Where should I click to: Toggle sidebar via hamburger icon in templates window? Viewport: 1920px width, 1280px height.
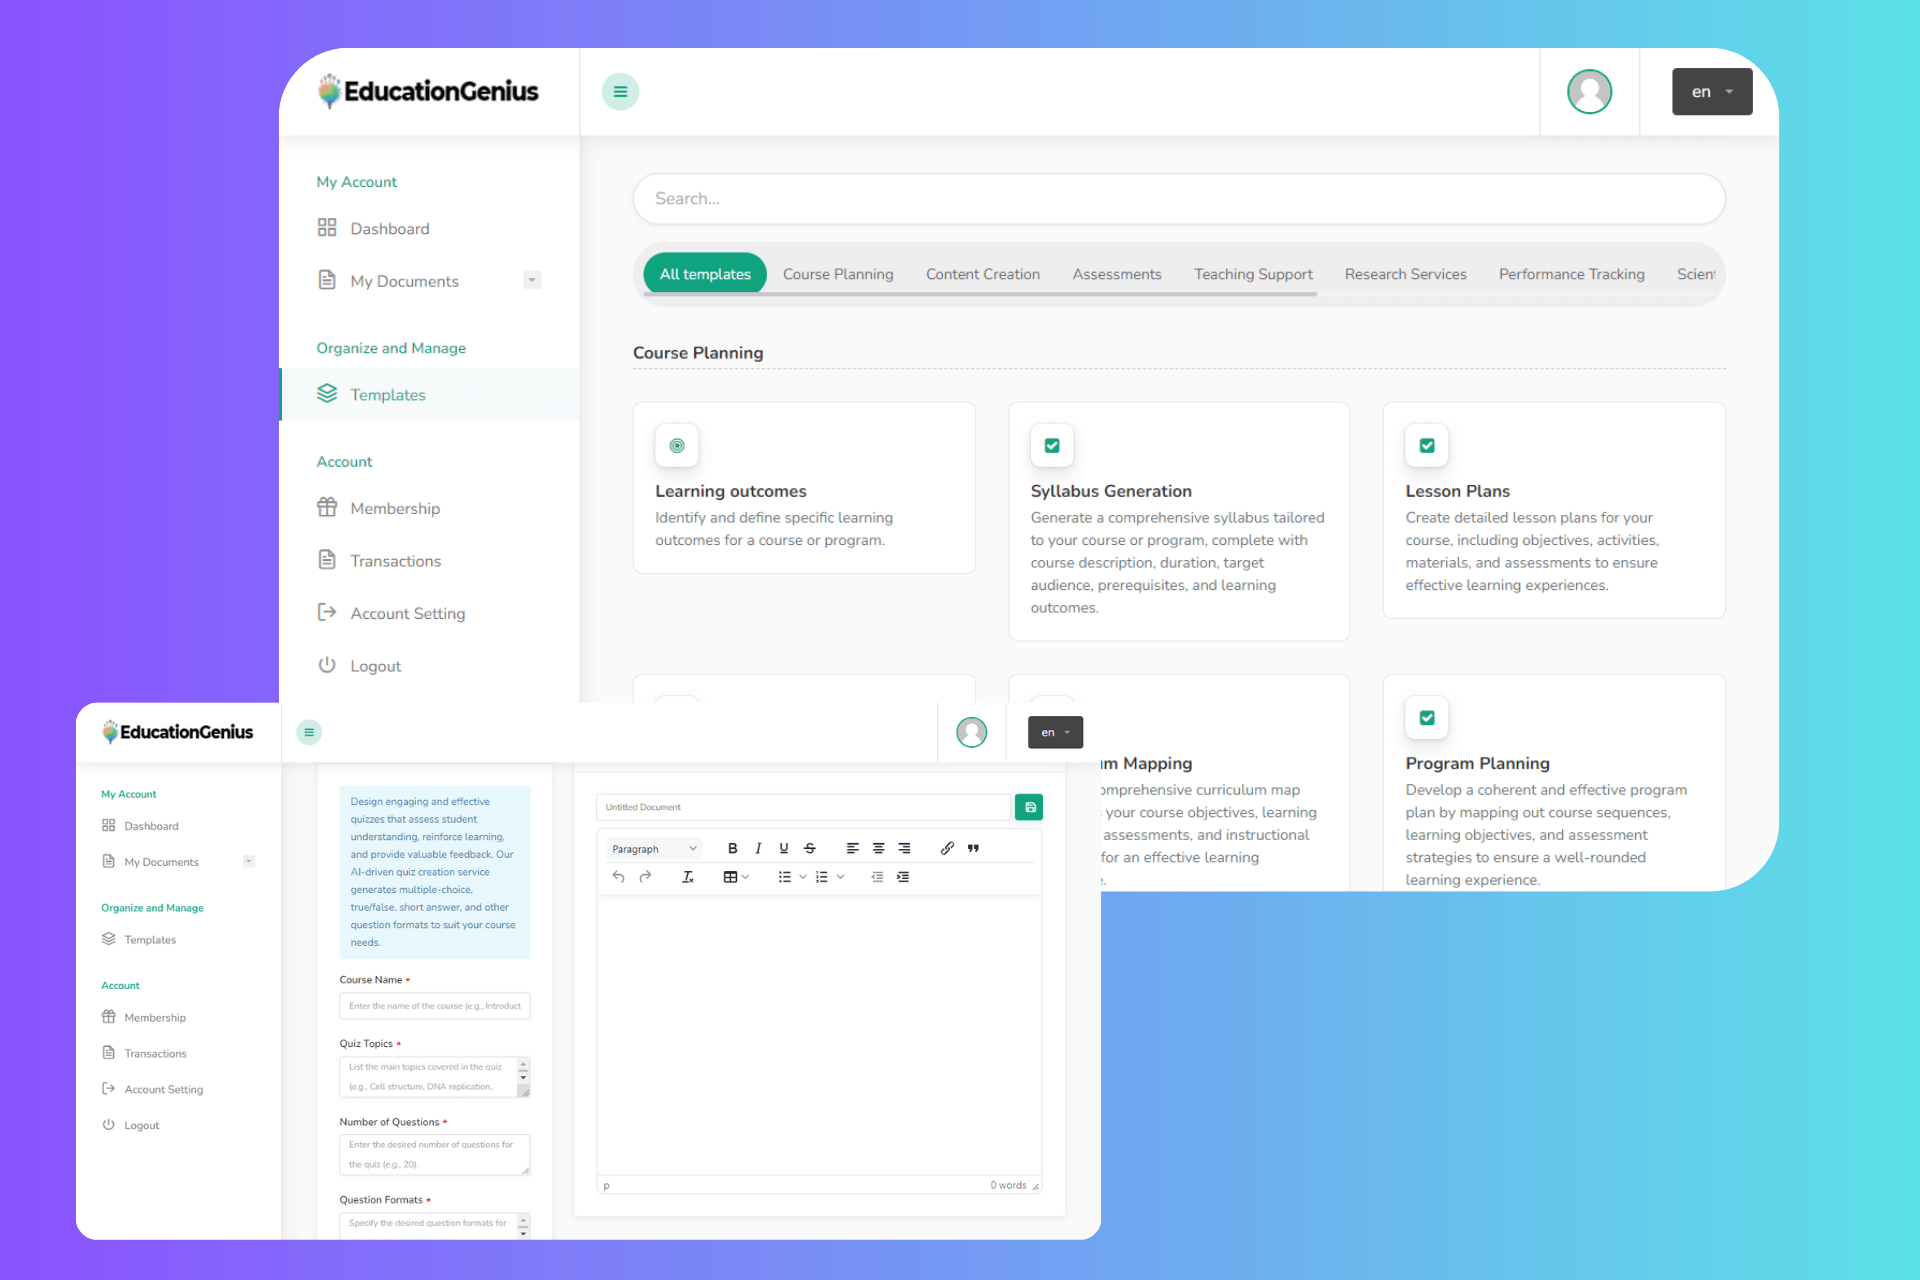(x=620, y=92)
